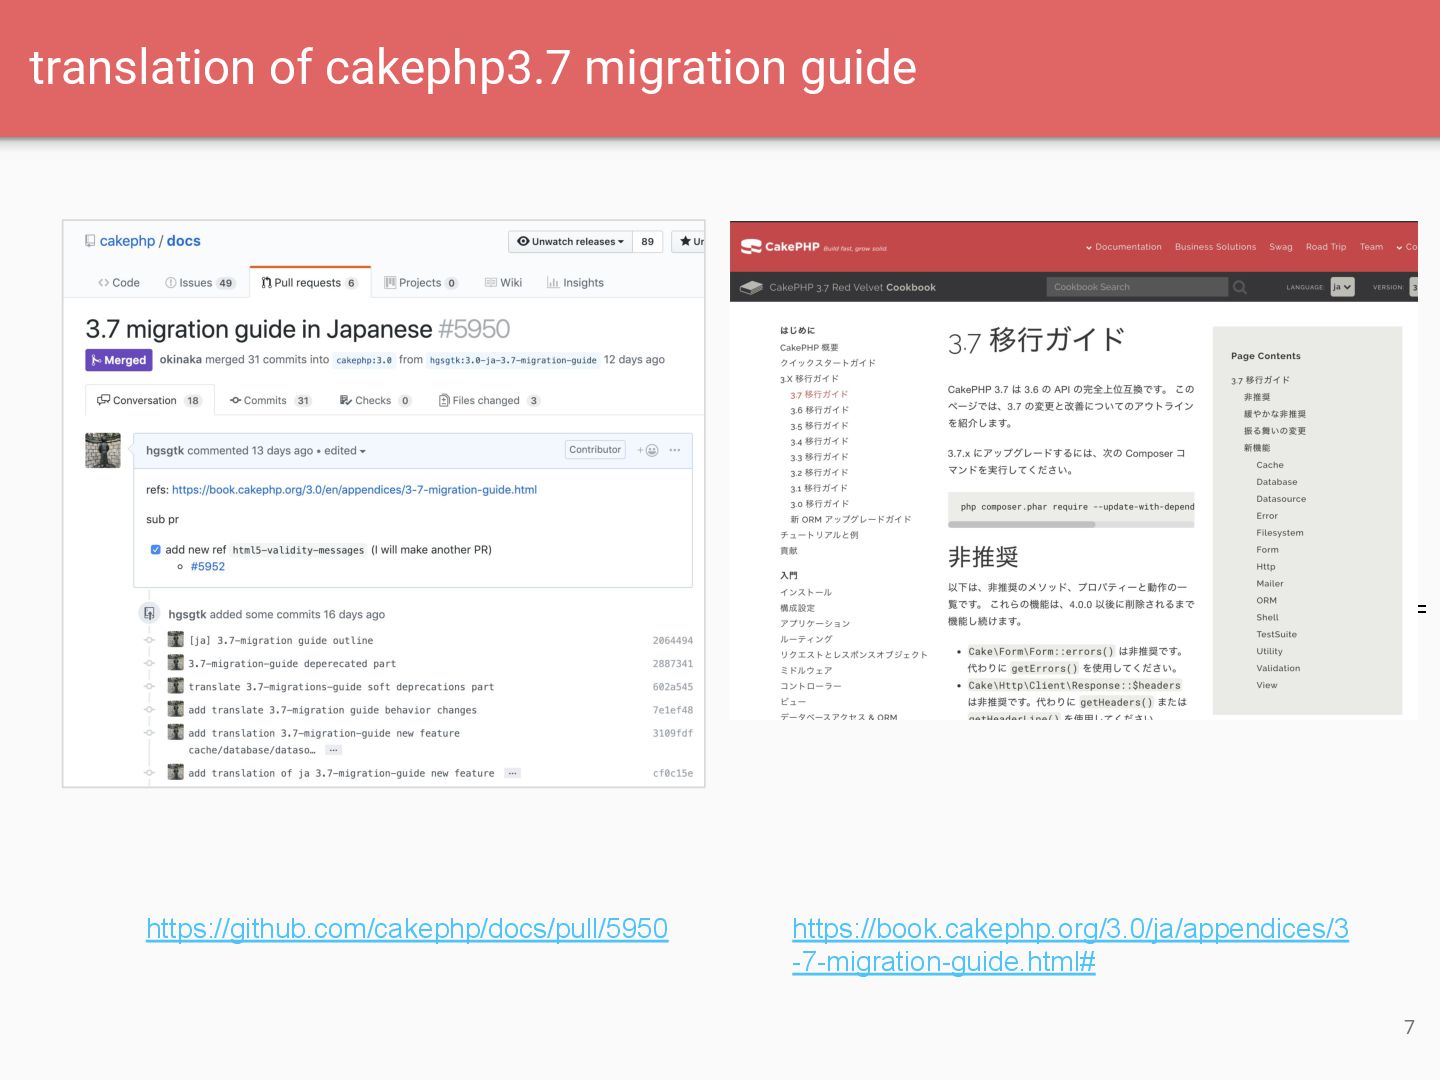This screenshot has height=1080, width=1440.
Task: Click the docs repository name link
Action: coord(183,241)
